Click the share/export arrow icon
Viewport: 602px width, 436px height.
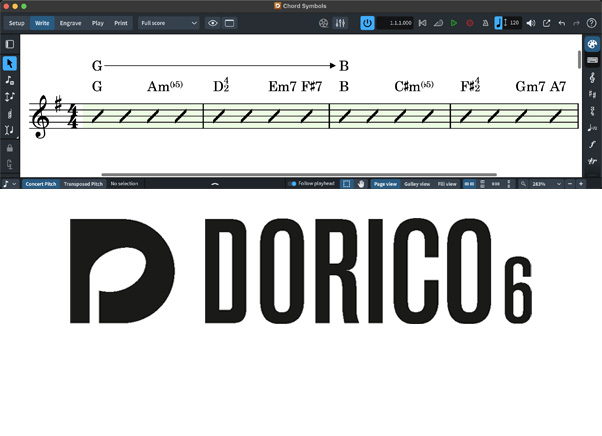546,23
